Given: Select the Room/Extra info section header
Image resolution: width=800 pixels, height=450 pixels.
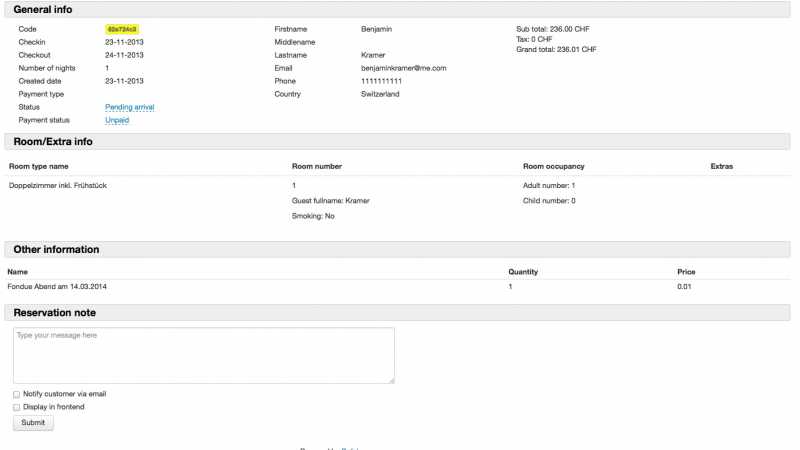Looking at the screenshot, I should click(53, 142).
